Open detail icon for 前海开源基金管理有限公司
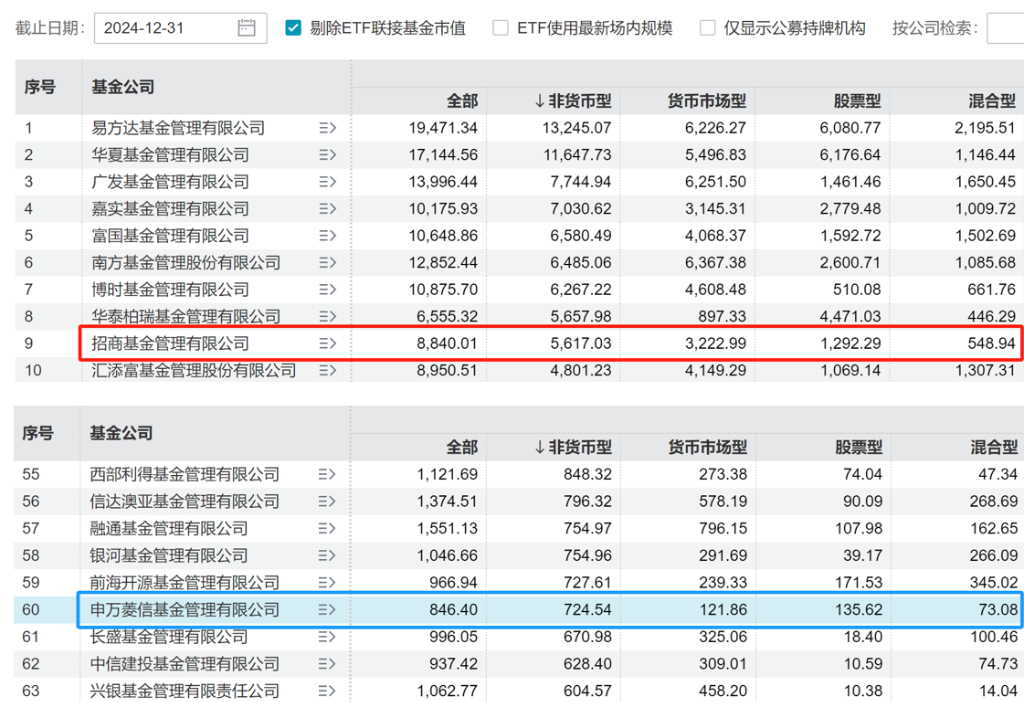Viewport: 1024px width, 702px height. pos(327,582)
